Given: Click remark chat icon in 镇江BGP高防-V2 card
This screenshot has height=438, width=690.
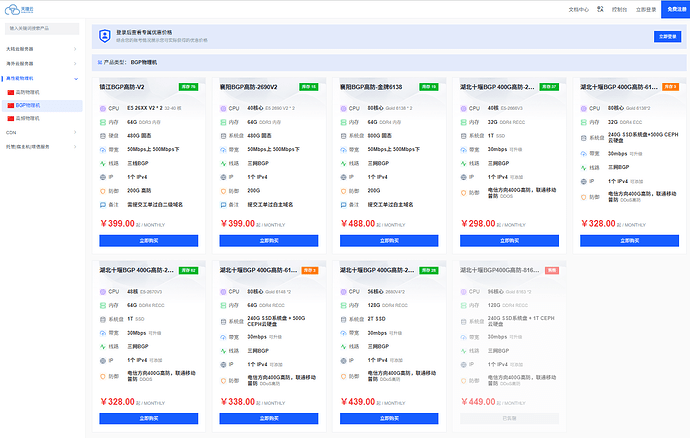Looking at the screenshot, I should click(103, 205).
